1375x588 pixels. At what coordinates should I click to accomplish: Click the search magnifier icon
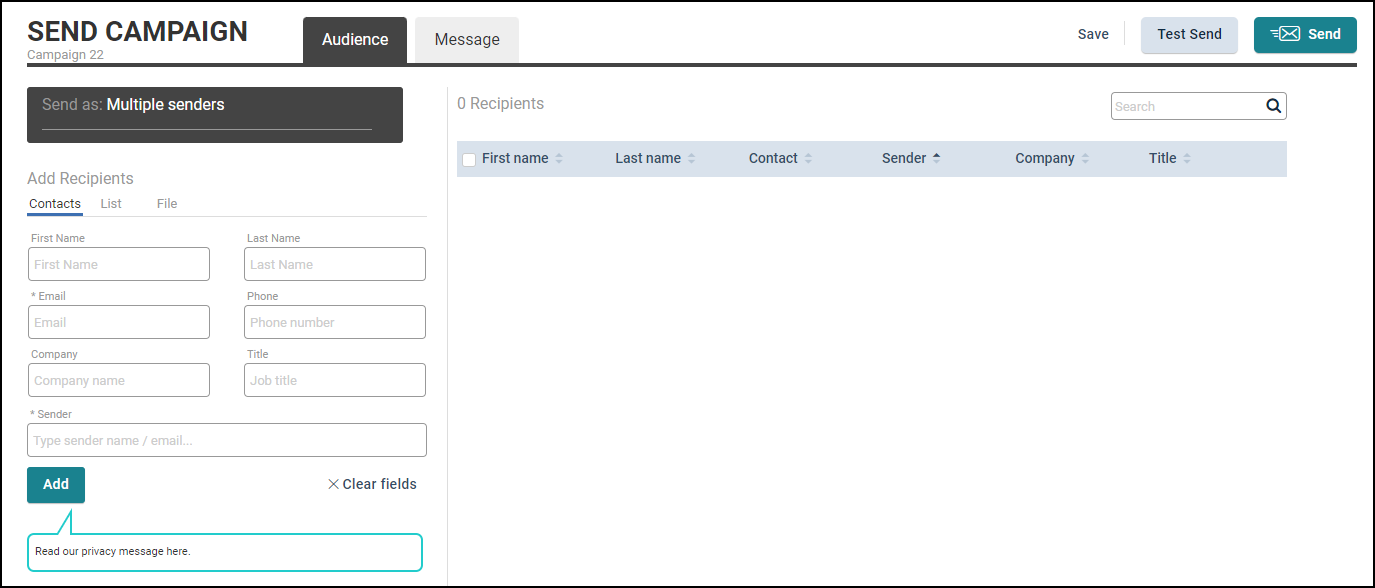[x=1273, y=106]
